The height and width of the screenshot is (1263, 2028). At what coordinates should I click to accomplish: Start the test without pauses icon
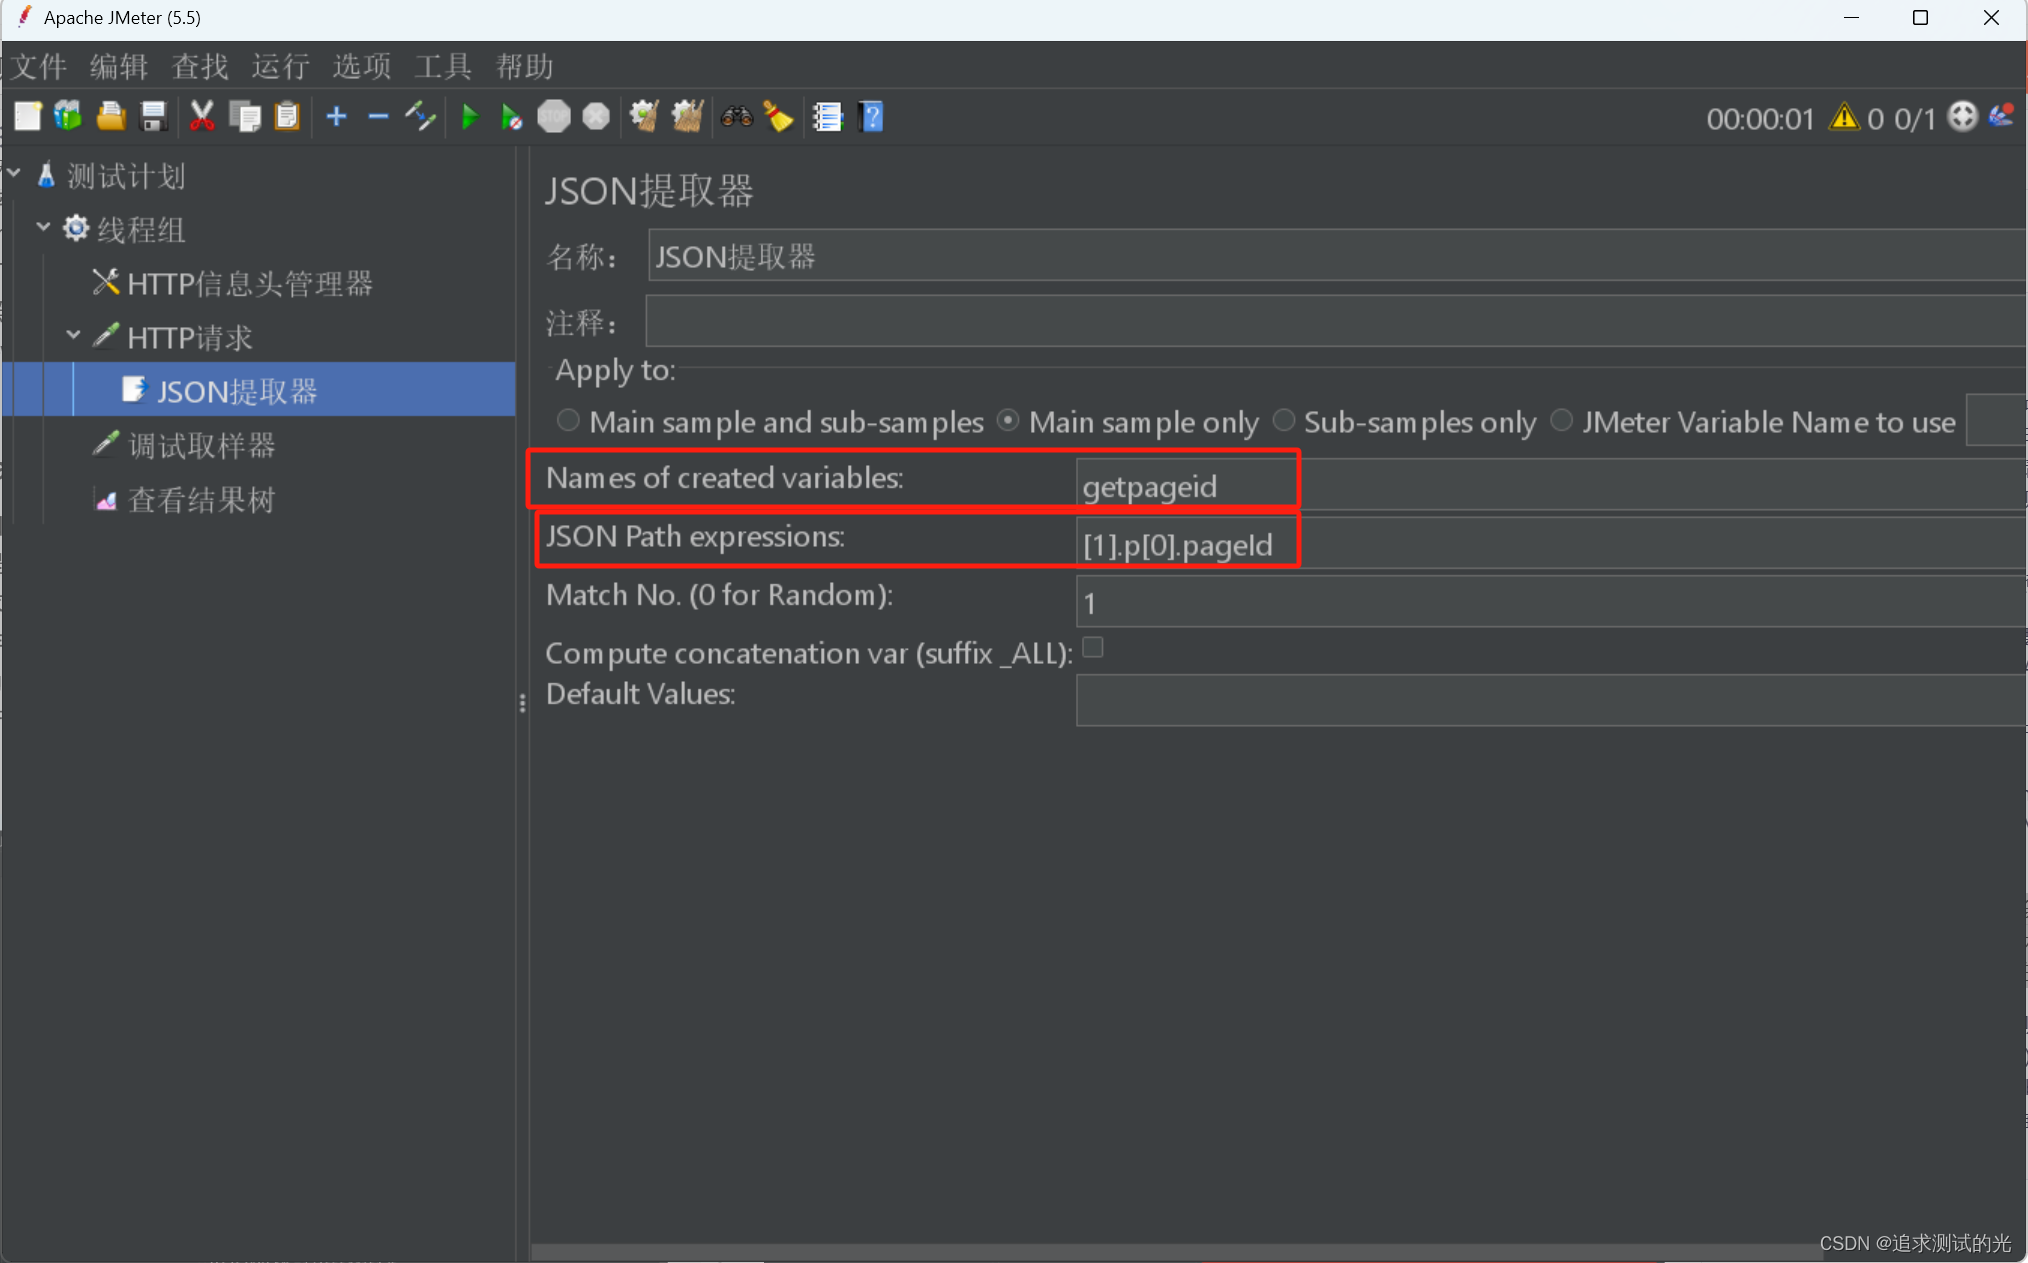[511, 117]
